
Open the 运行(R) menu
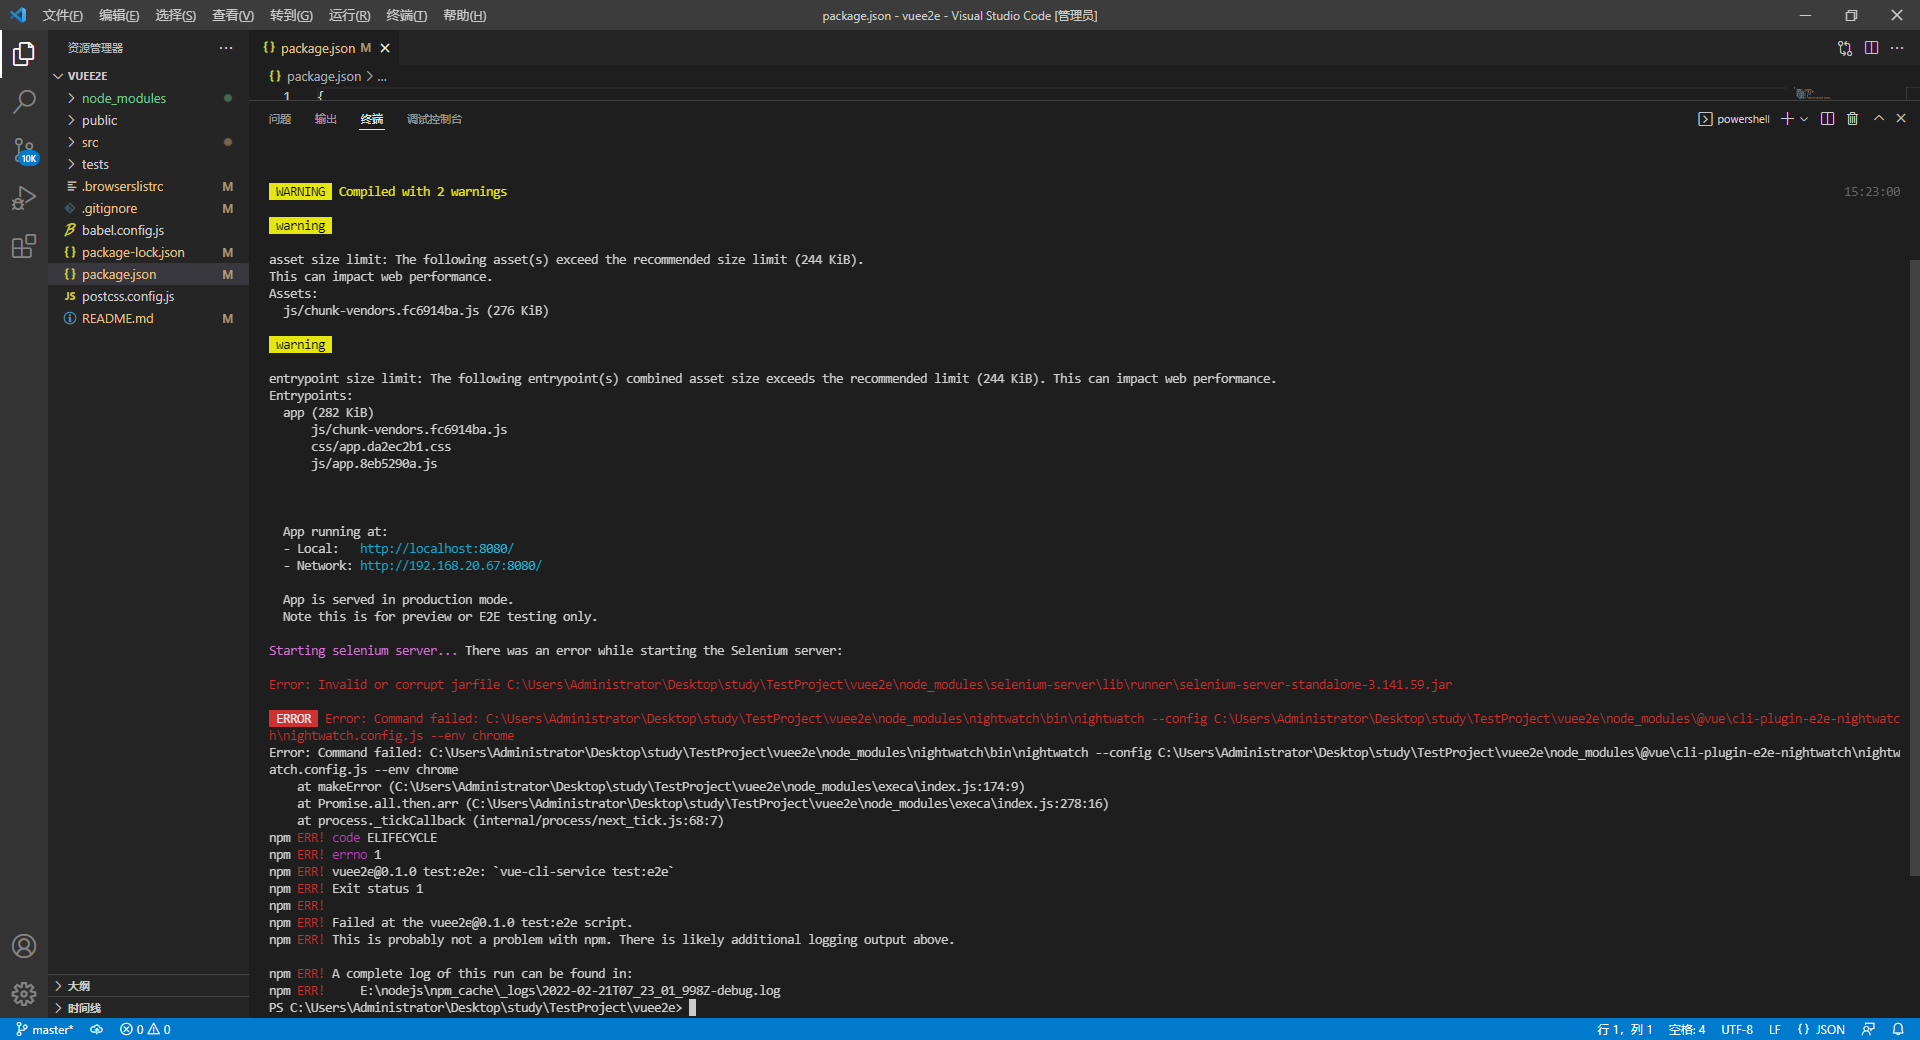coord(349,15)
